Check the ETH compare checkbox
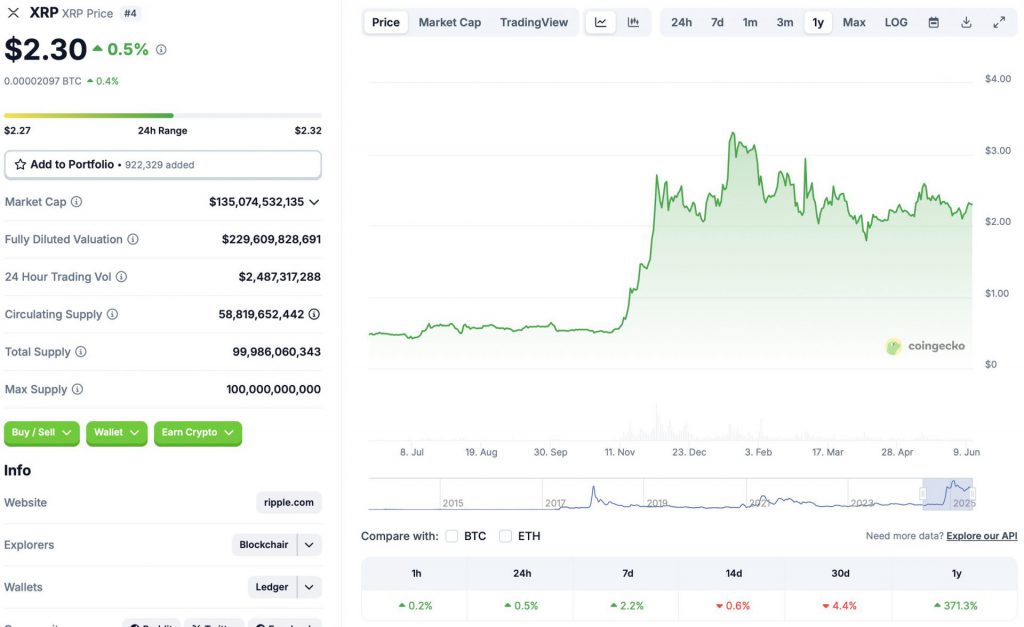 pos(505,536)
